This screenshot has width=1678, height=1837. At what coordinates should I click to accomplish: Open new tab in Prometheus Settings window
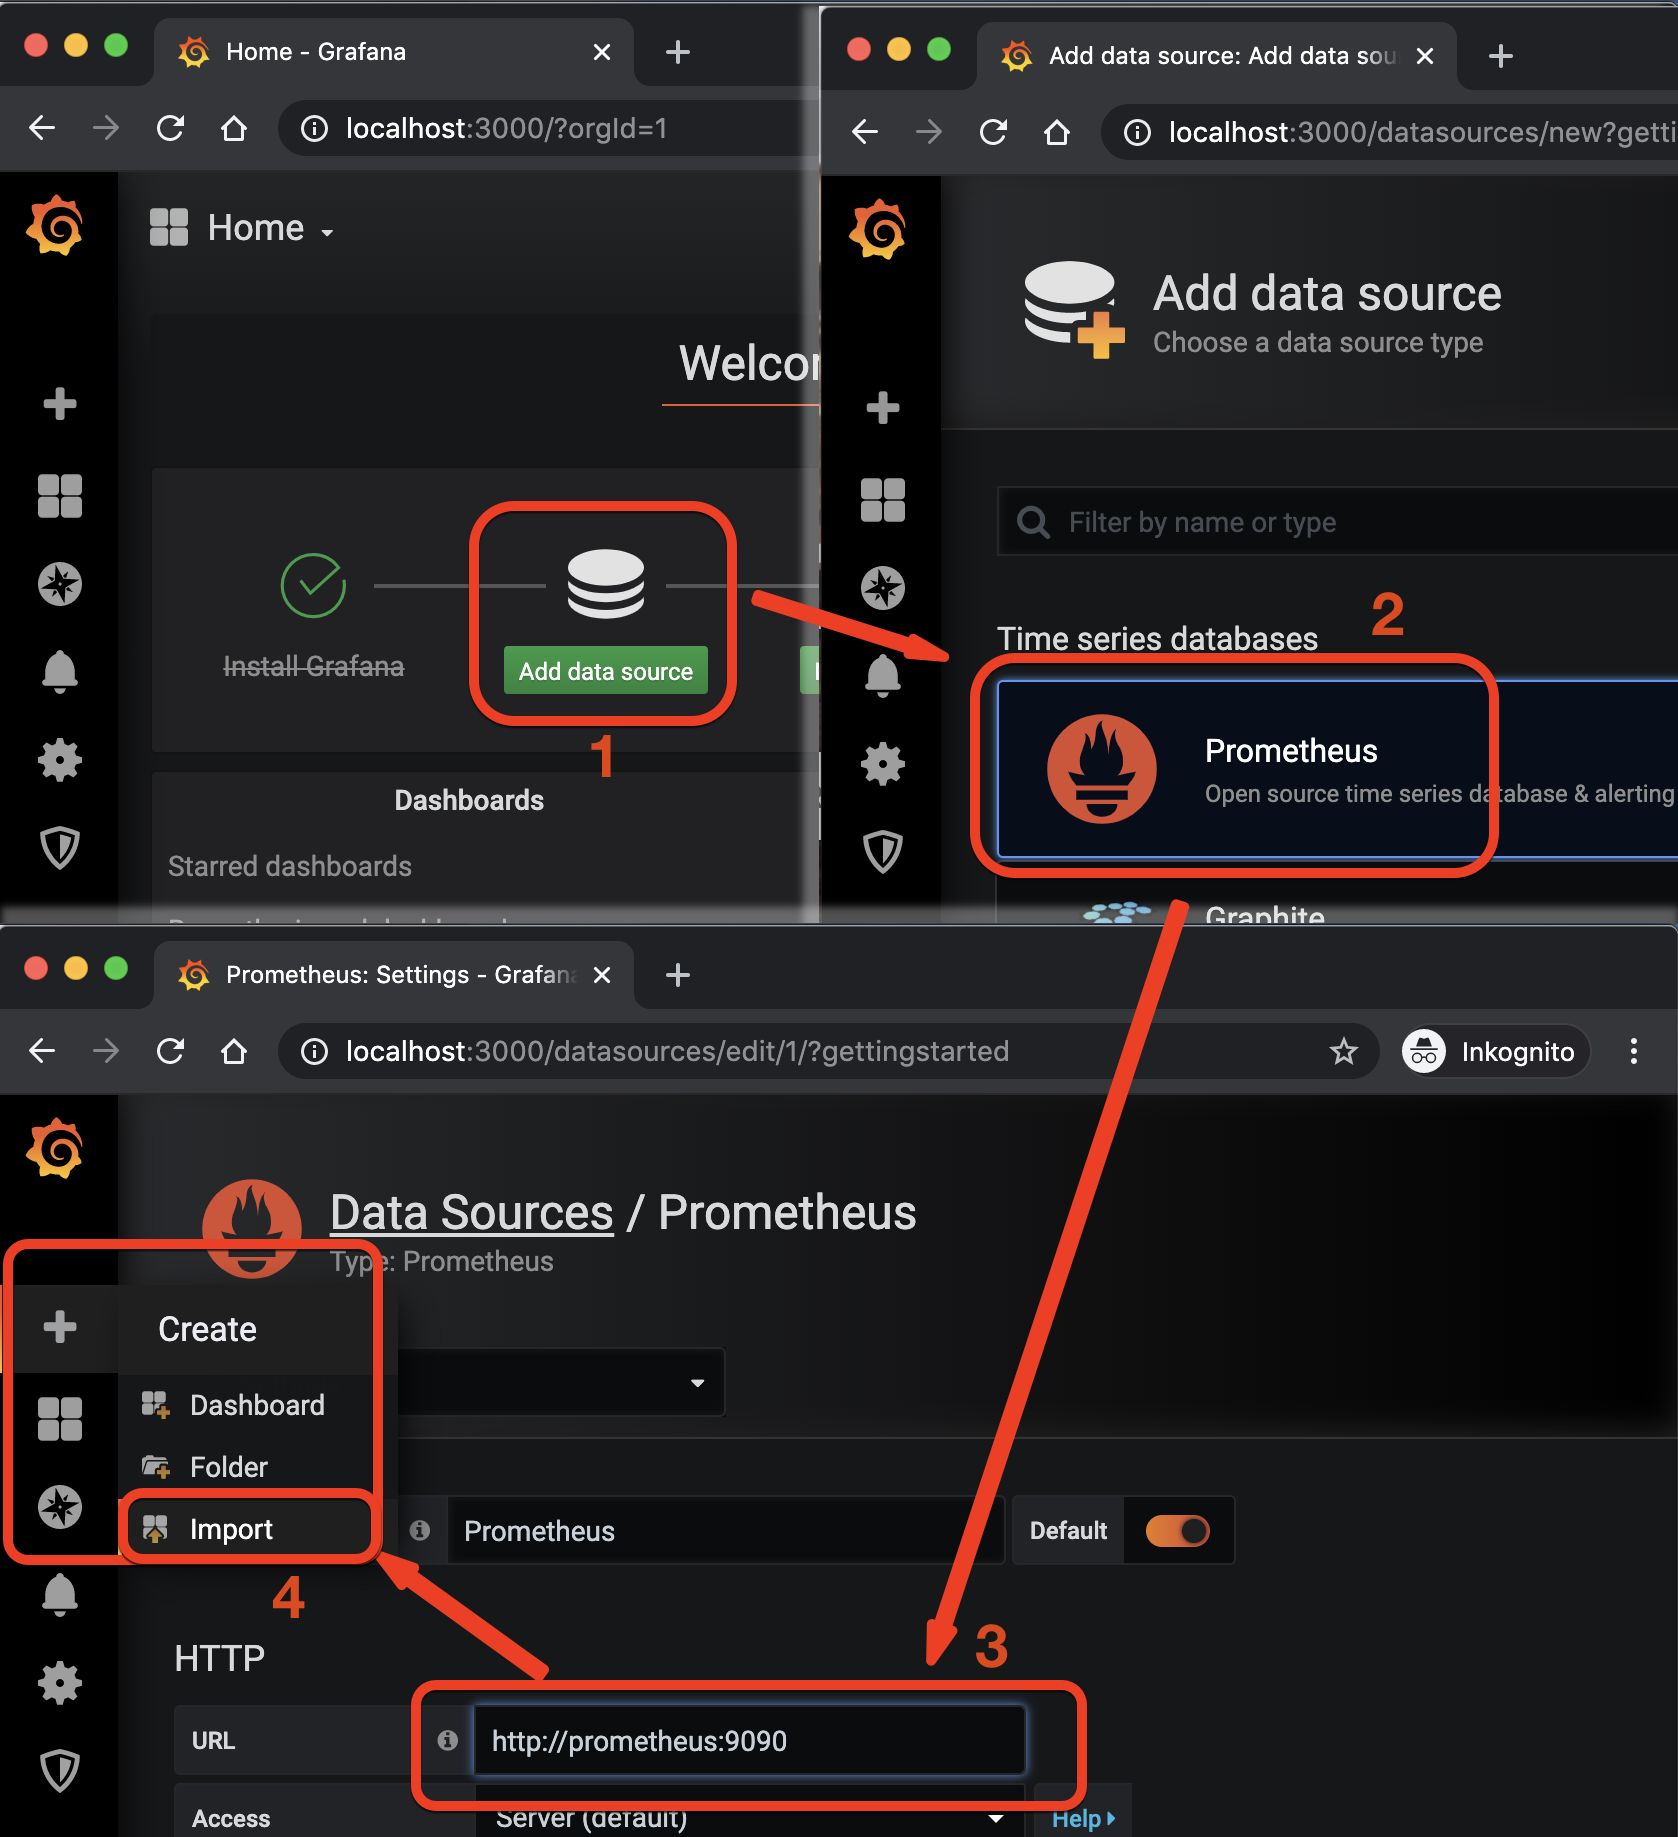click(x=678, y=975)
